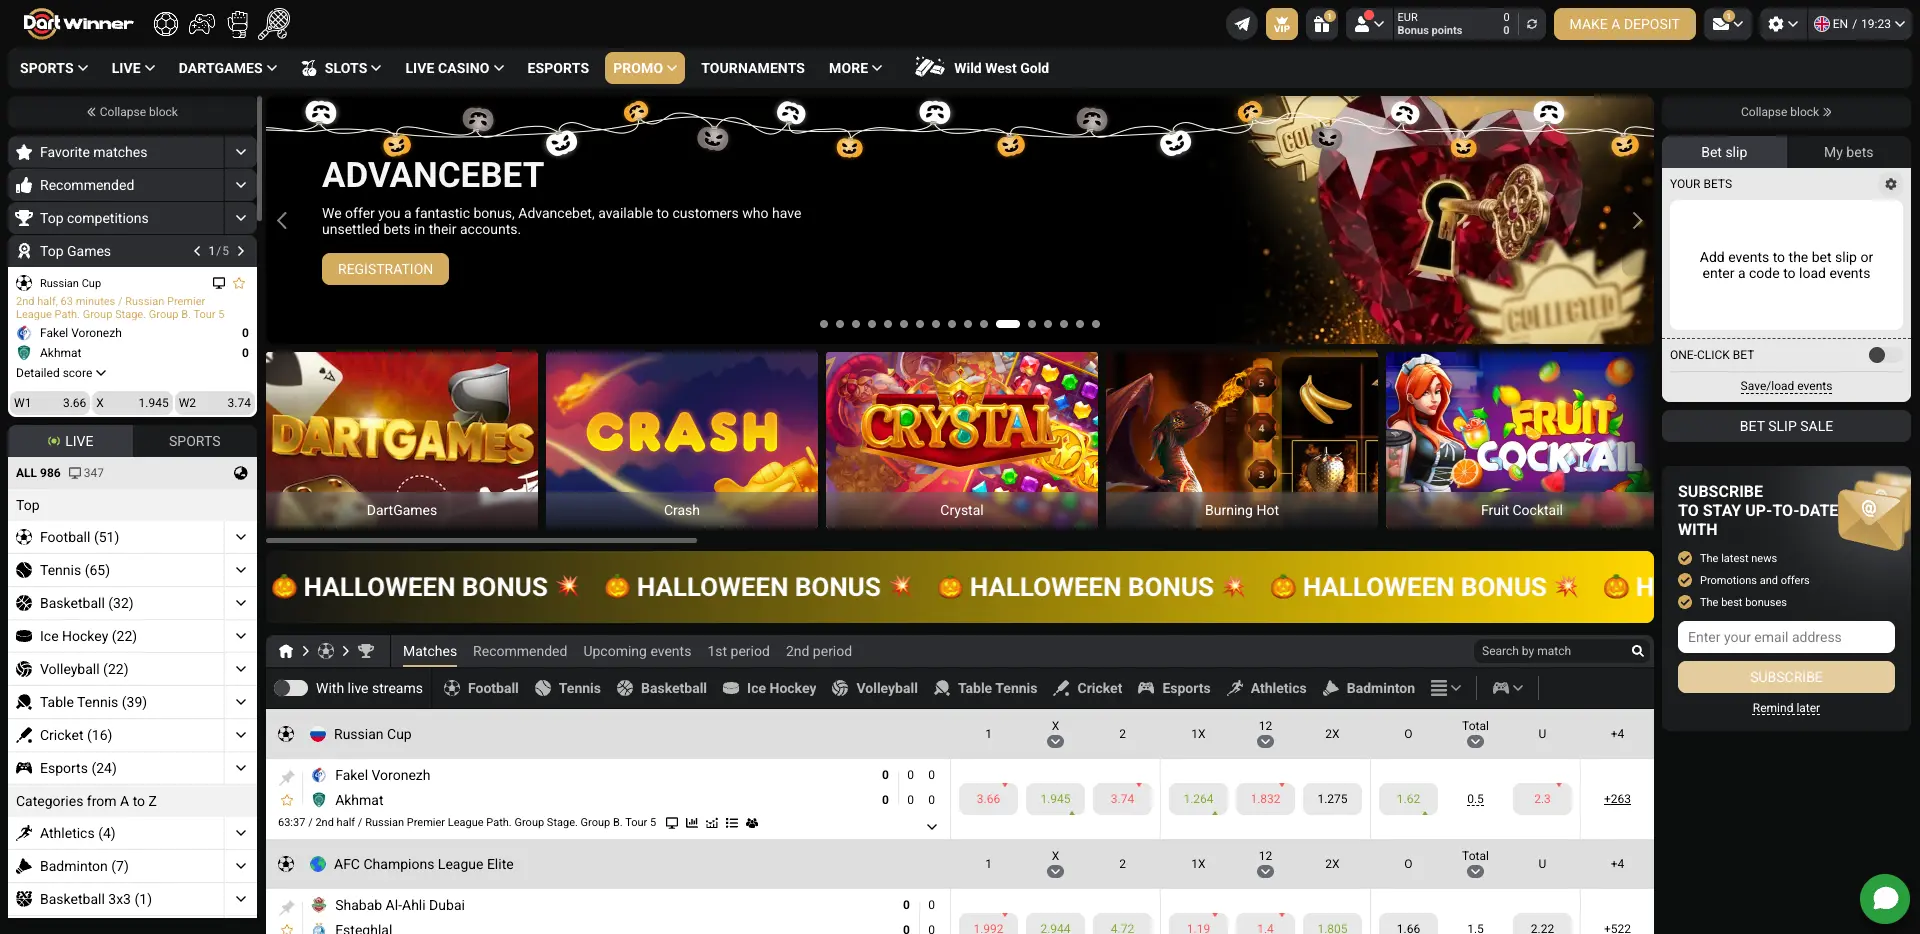
Task: Switch to the Sports tab in sidebar
Action: click(194, 441)
